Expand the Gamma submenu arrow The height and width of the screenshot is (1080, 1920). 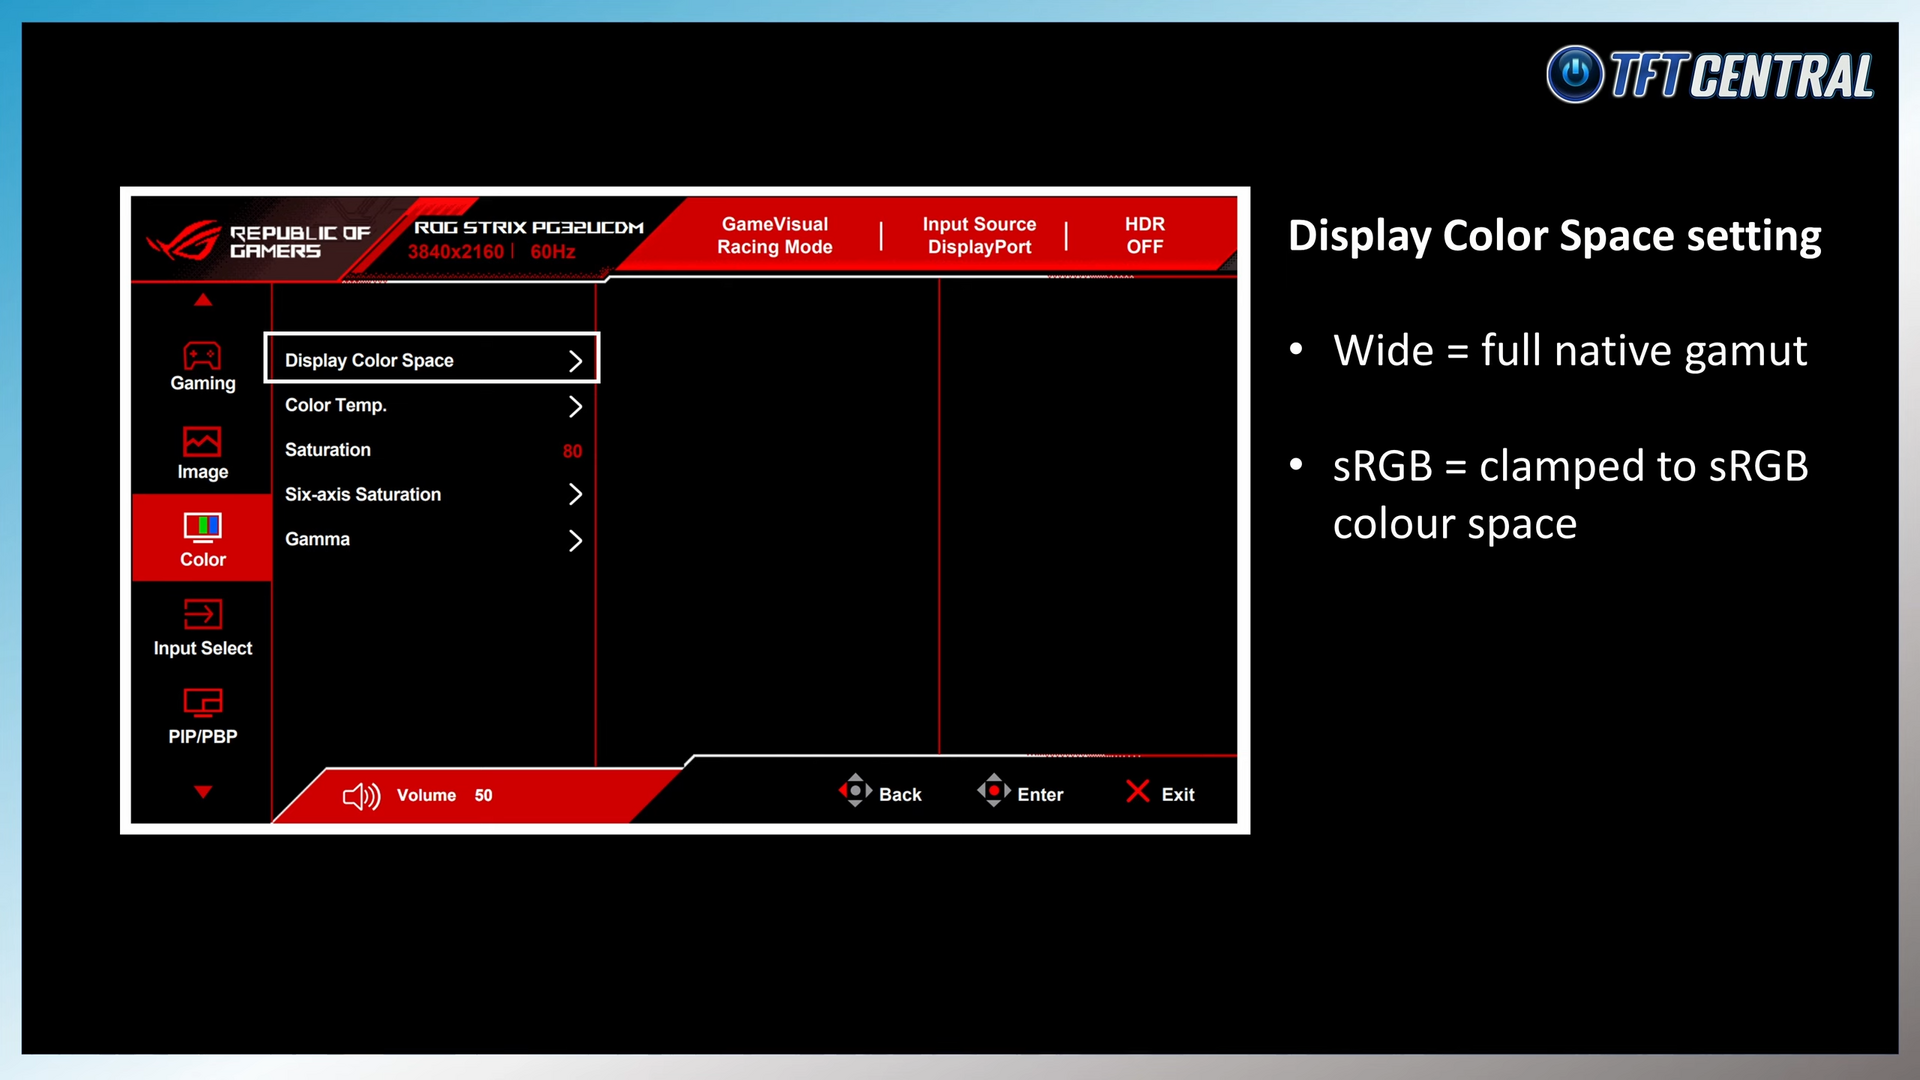(575, 540)
